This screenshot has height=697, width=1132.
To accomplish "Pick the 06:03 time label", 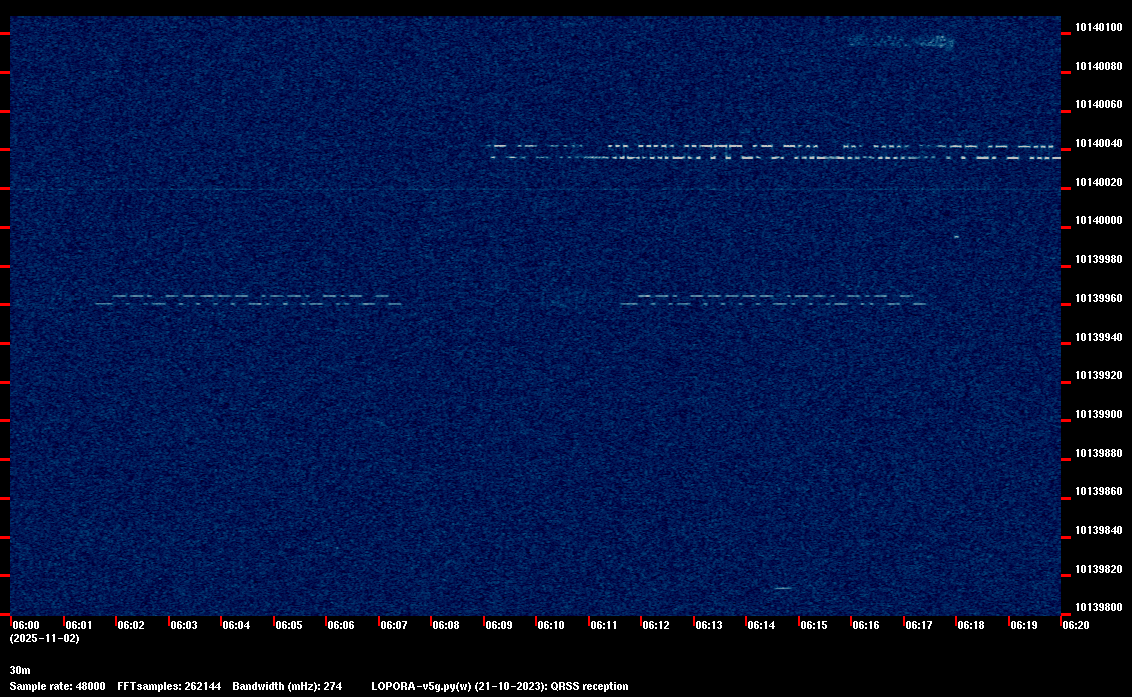I will coord(183,625).
